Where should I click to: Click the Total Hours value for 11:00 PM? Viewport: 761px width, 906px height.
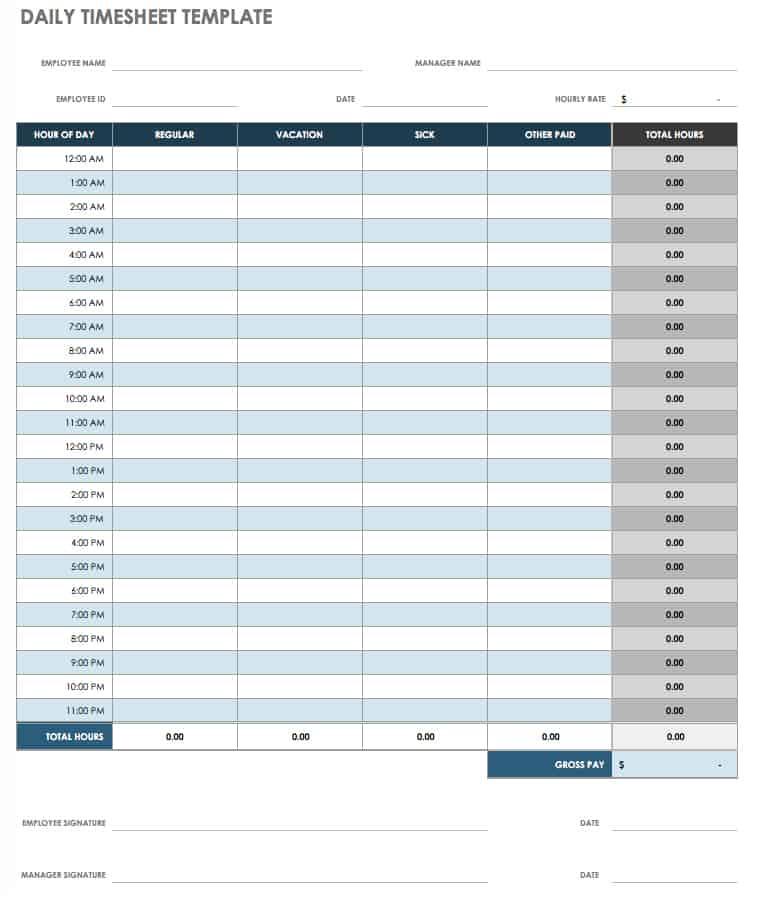point(675,711)
